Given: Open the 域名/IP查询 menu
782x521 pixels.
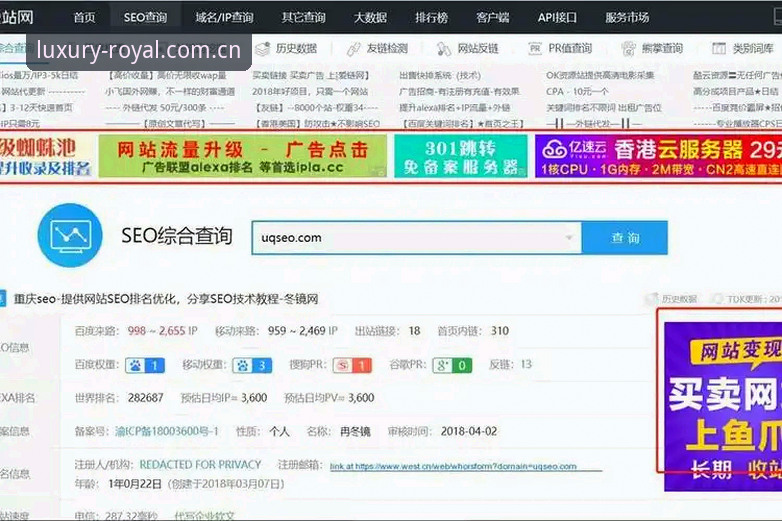Looking at the screenshot, I should (224, 17).
